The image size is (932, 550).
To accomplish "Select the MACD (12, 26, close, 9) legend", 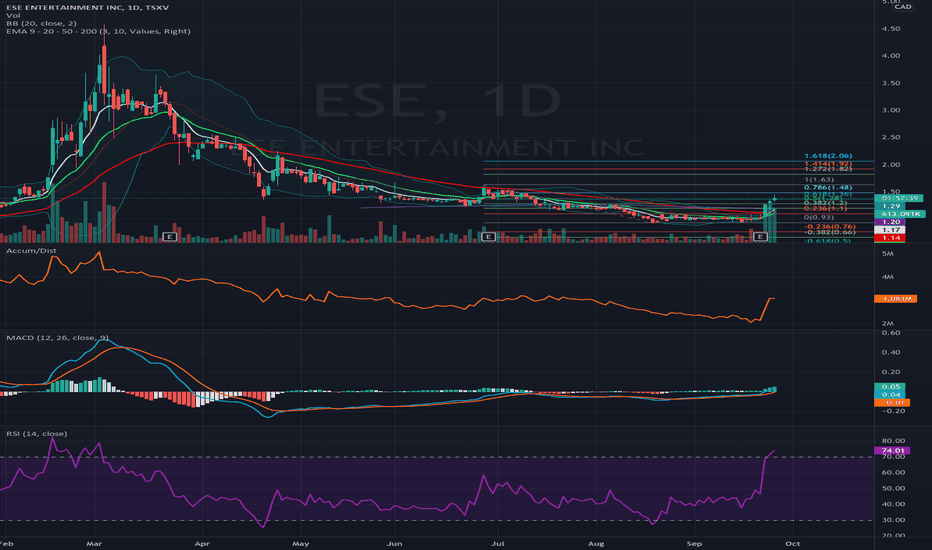I will pos(58,337).
